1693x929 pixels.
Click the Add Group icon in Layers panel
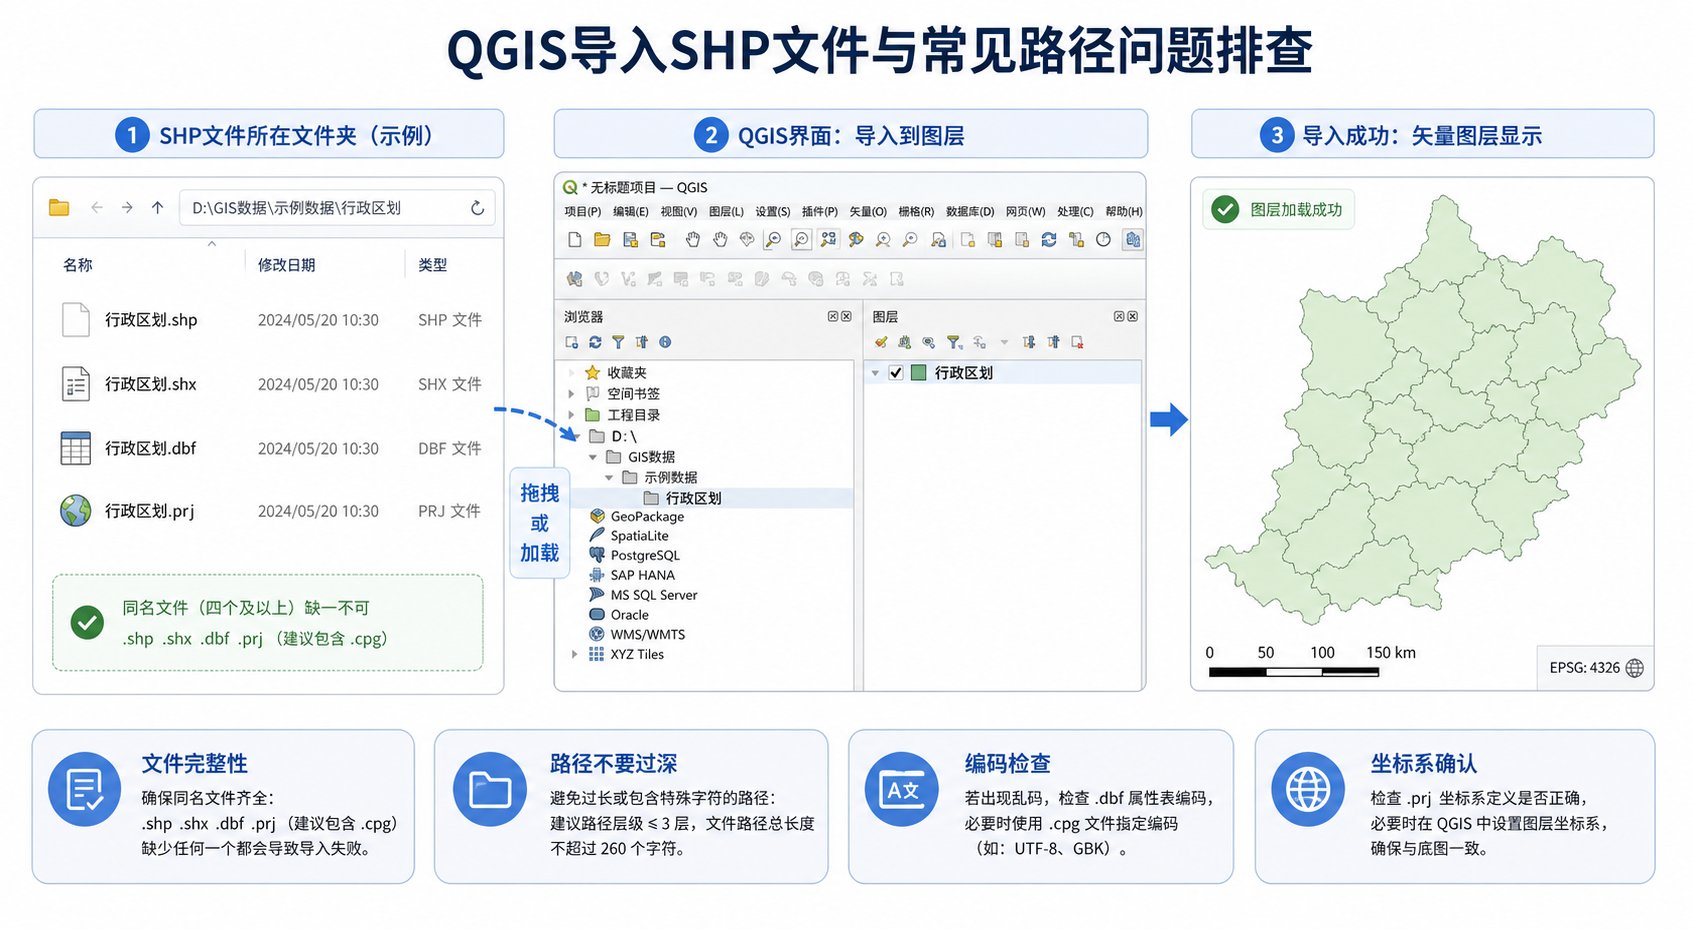pyautogui.click(x=904, y=342)
